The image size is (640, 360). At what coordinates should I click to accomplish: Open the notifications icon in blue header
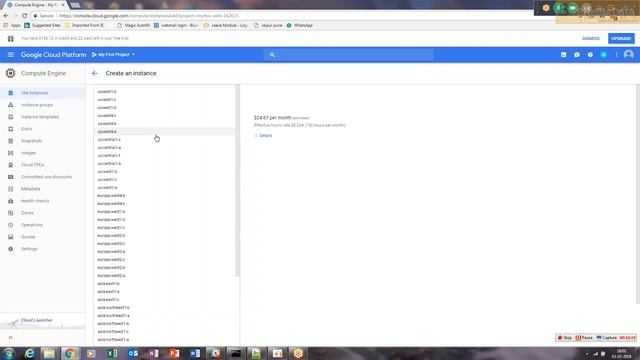click(x=604, y=55)
